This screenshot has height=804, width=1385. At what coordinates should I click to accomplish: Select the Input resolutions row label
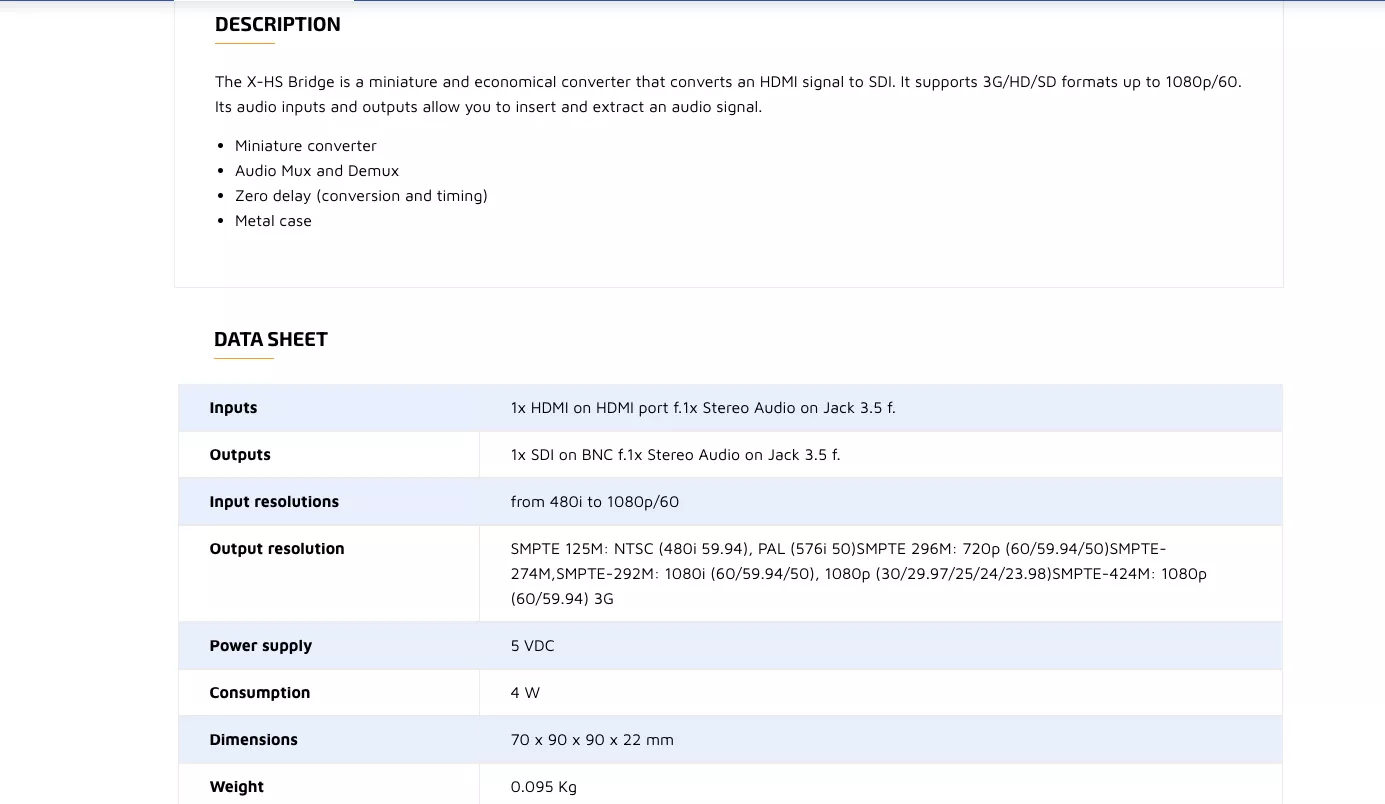point(274,502)
